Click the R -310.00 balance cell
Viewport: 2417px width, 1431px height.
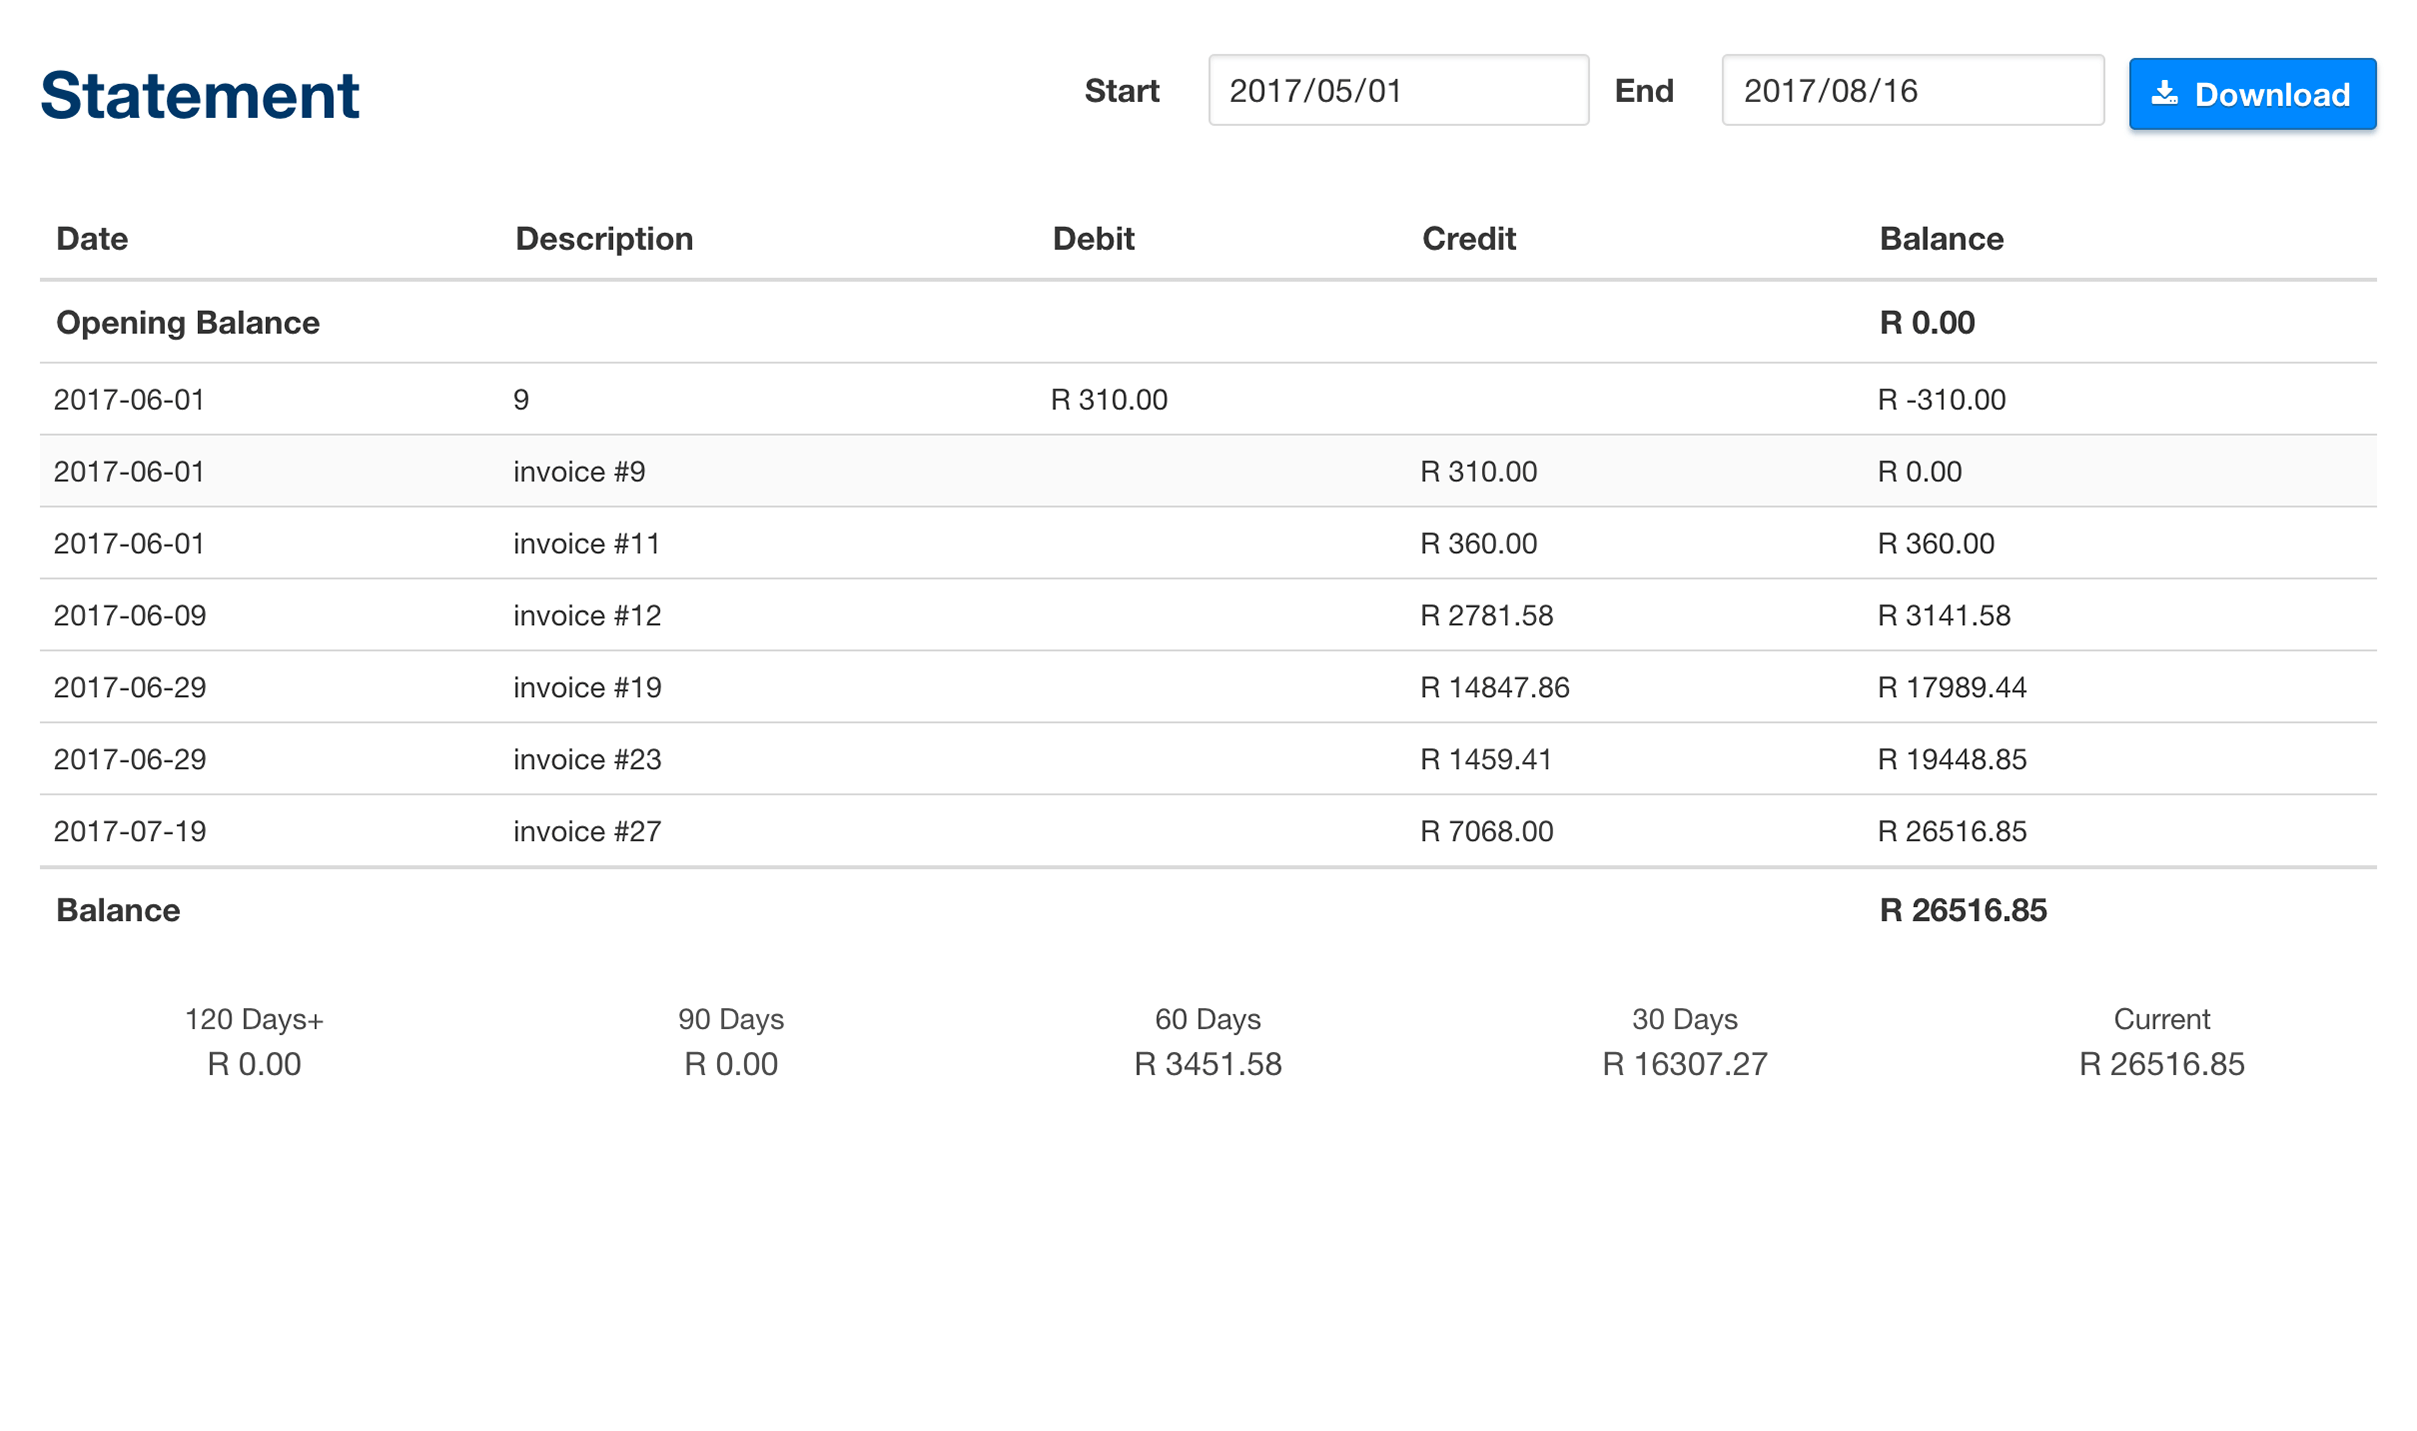pyautogui.click(x=1942, y=400)
